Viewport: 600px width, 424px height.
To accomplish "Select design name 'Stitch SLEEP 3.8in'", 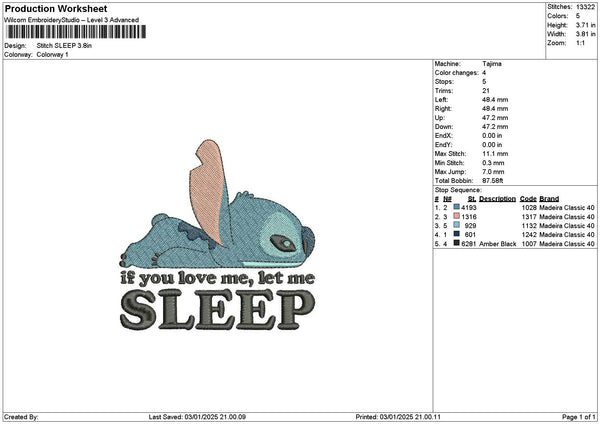I will pos(64,46).
